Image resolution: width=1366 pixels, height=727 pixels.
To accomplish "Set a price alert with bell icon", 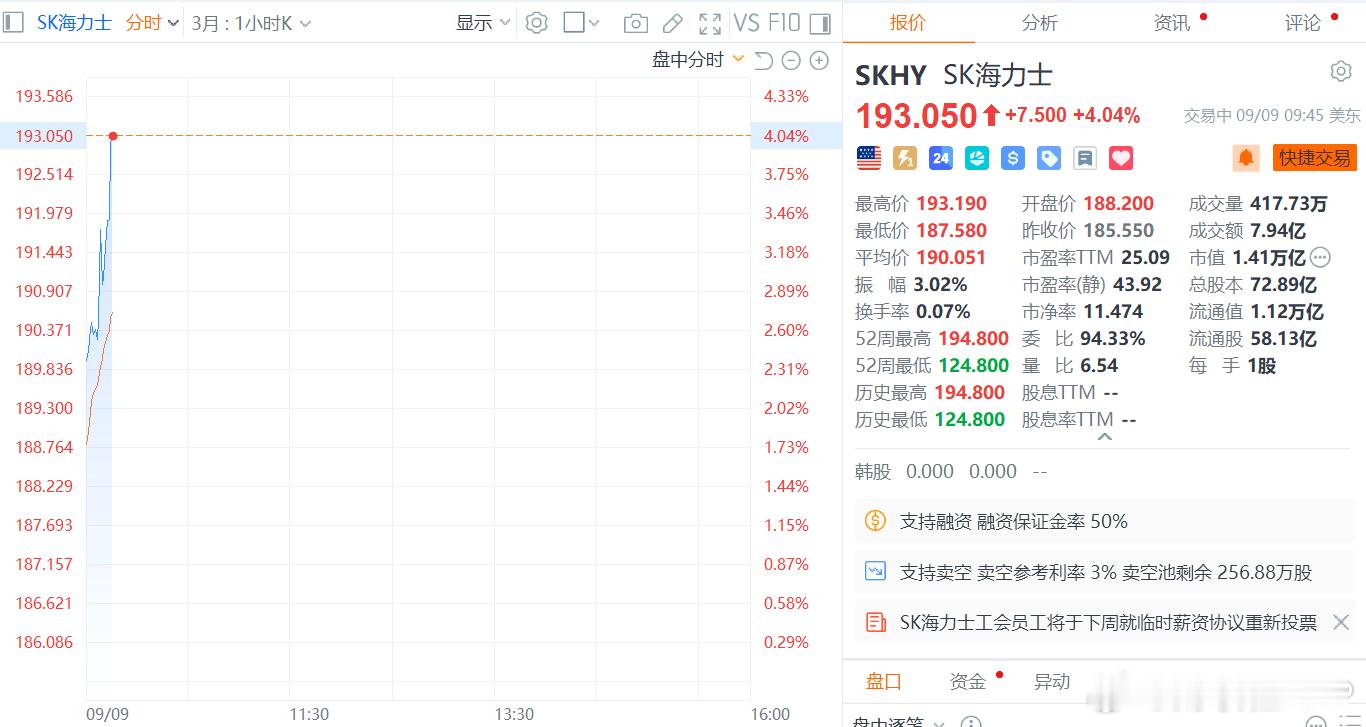I will pos(1246,157).
